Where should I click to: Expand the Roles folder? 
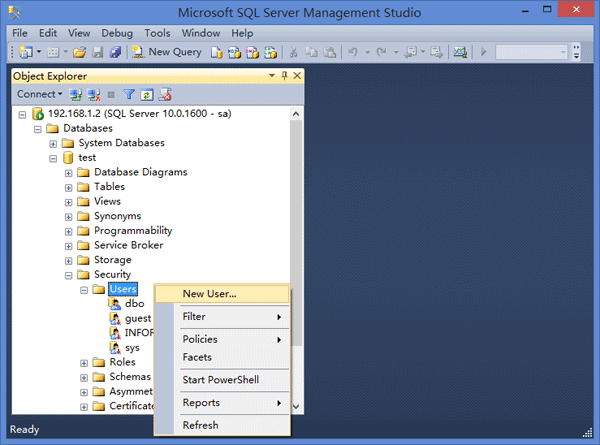(84, 363)
